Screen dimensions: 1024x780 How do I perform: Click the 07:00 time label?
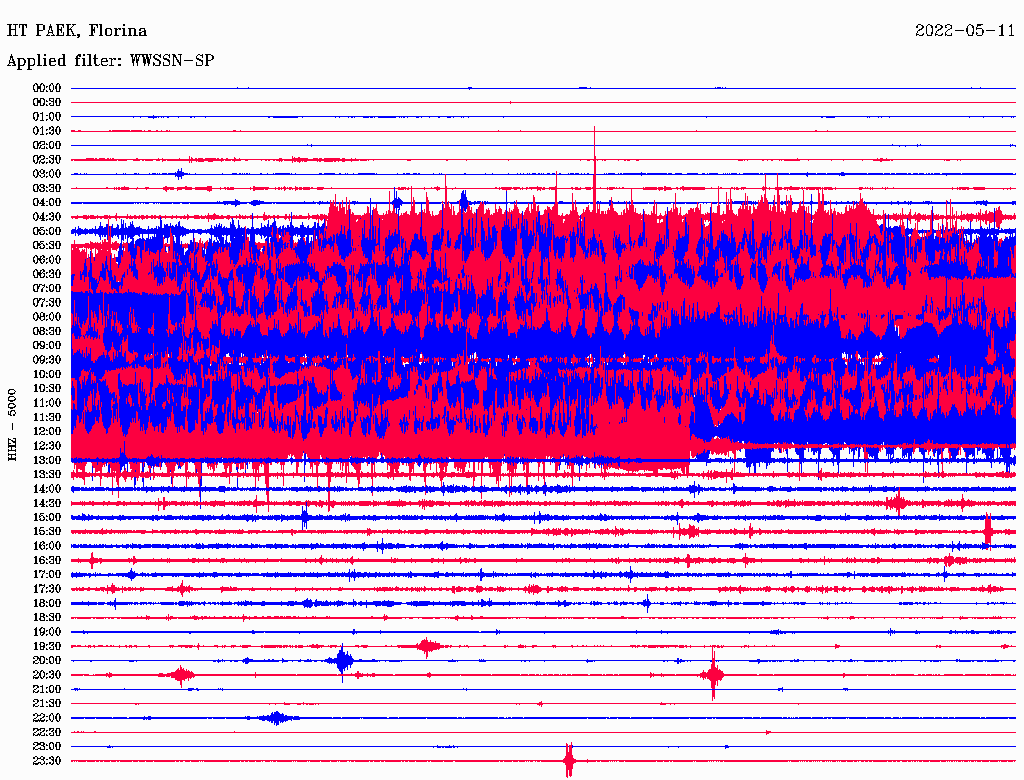click(x=47, y=289)
